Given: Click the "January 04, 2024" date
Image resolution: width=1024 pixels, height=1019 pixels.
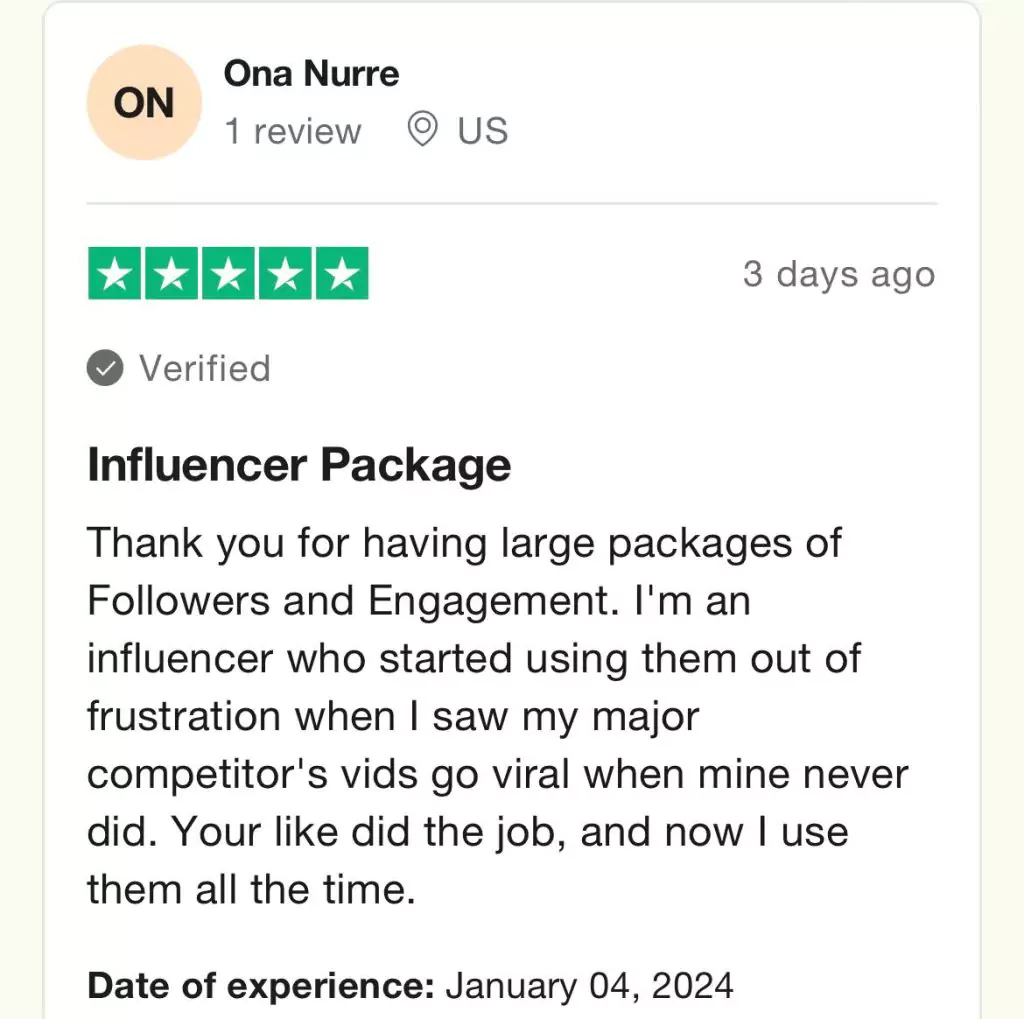Looking at the screenshot, I should pos(589,986).
